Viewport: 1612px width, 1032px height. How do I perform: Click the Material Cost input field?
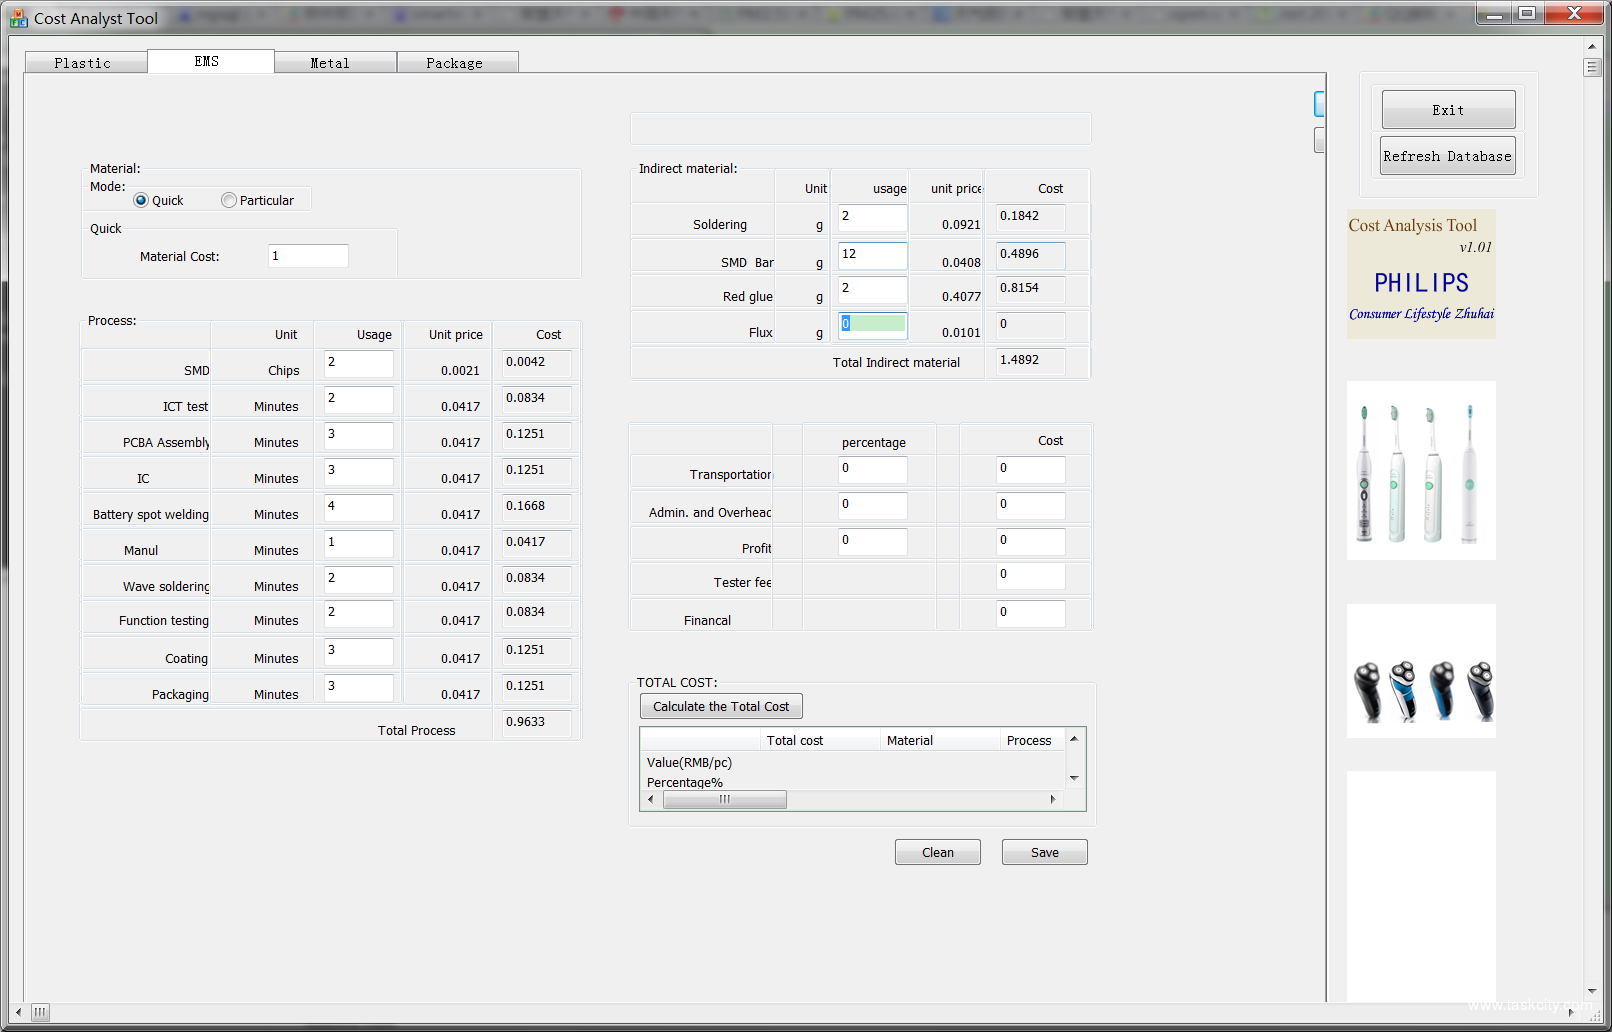pos(308,256)
